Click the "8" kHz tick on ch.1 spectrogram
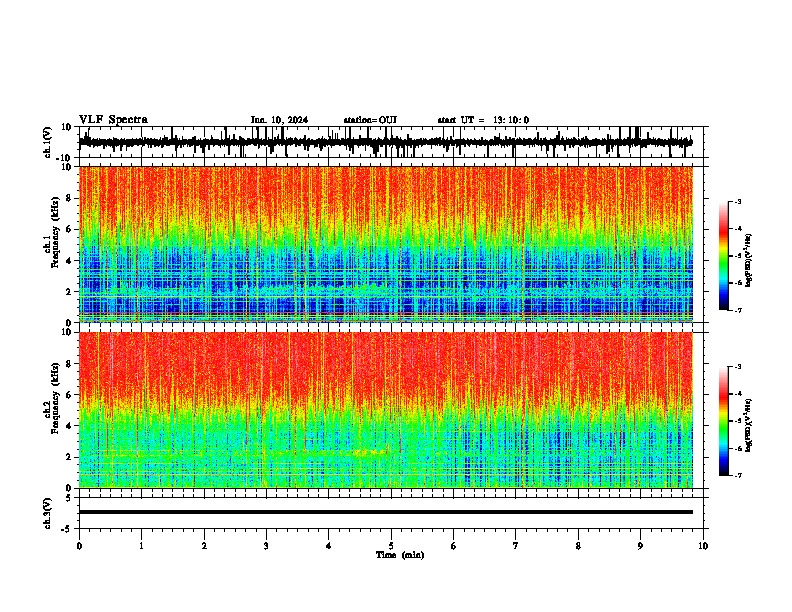 coord(70,198)
